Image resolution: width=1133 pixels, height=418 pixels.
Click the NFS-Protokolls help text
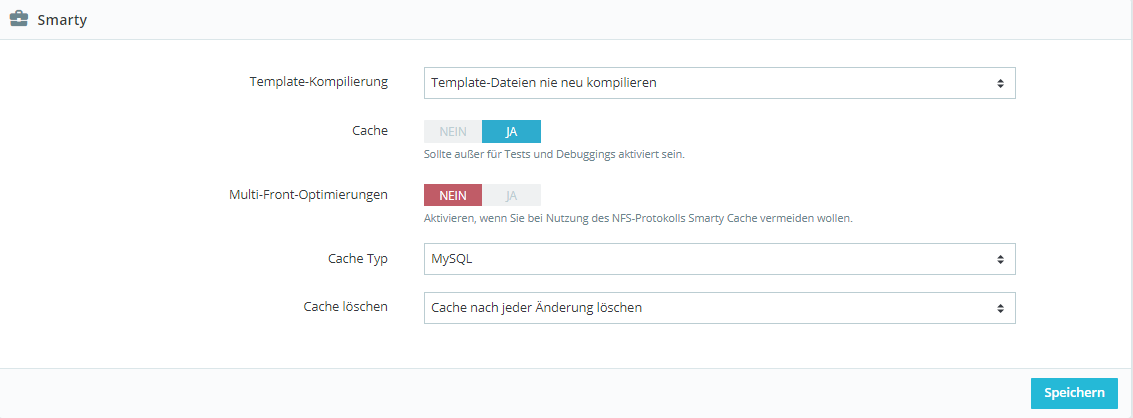(638, 218)
